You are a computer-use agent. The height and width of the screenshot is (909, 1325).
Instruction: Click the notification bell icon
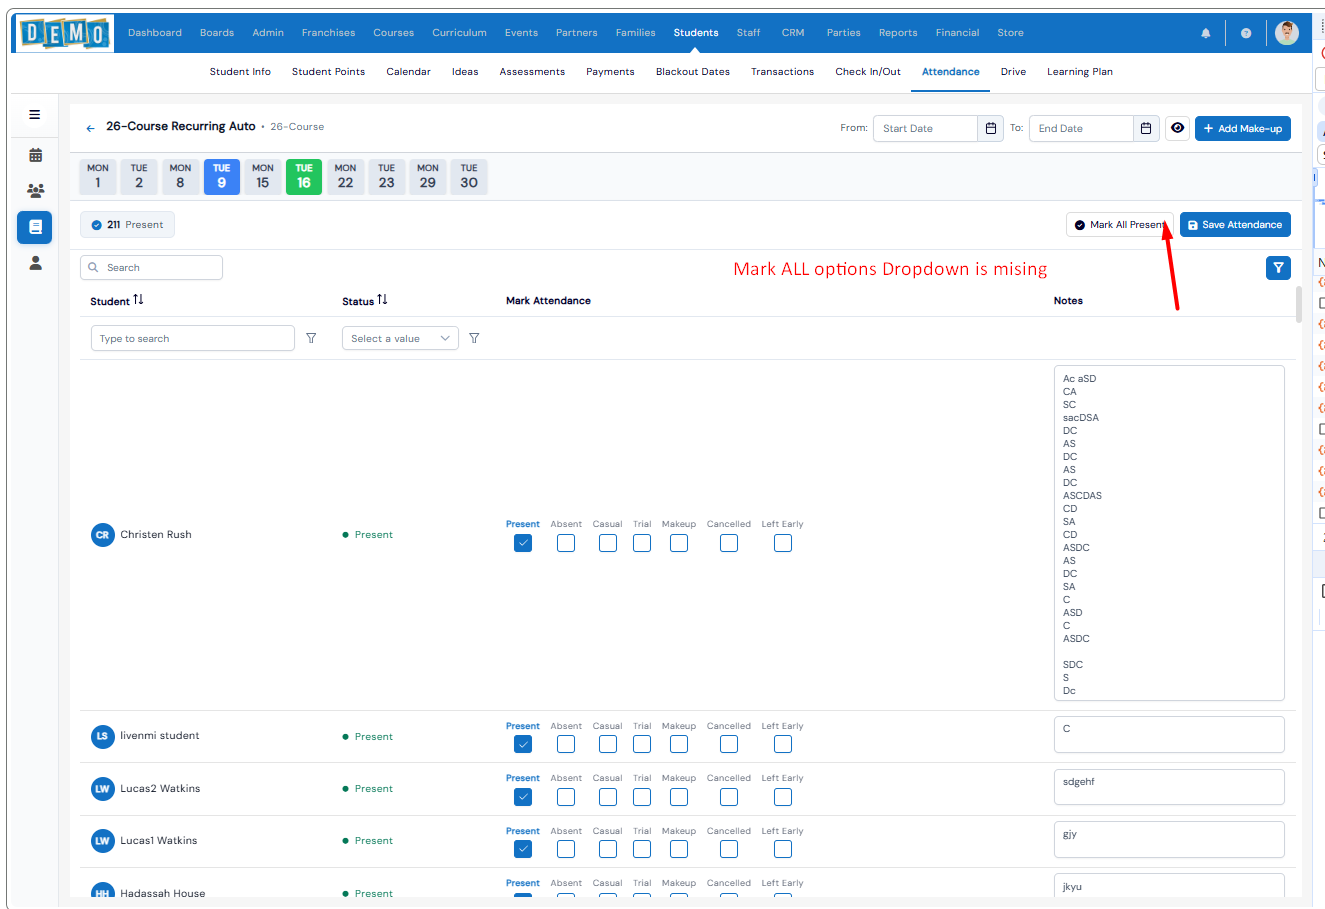coord(1205,33)
